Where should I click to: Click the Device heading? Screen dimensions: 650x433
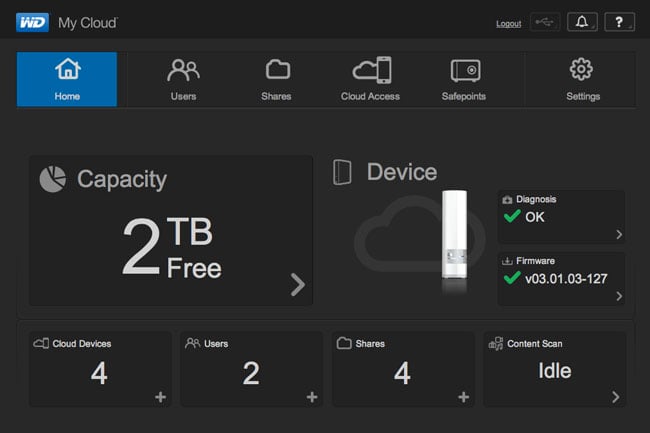[x=402, y=172]
